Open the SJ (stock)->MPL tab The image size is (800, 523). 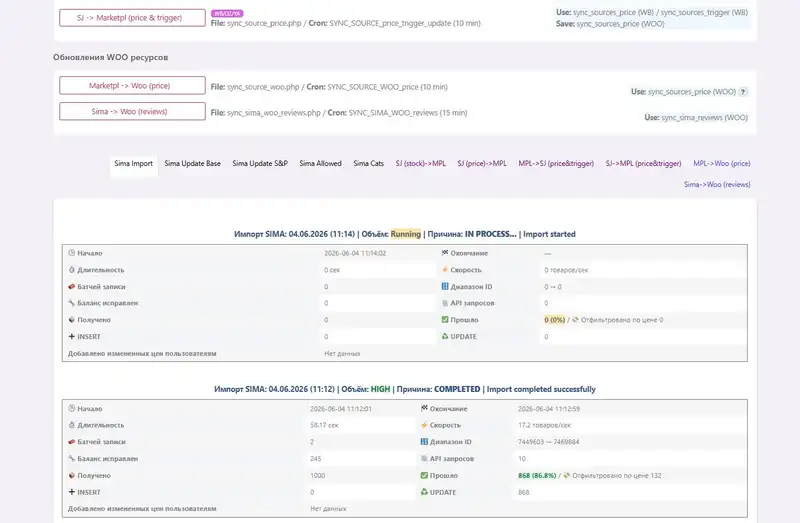[x=420, y=164]
